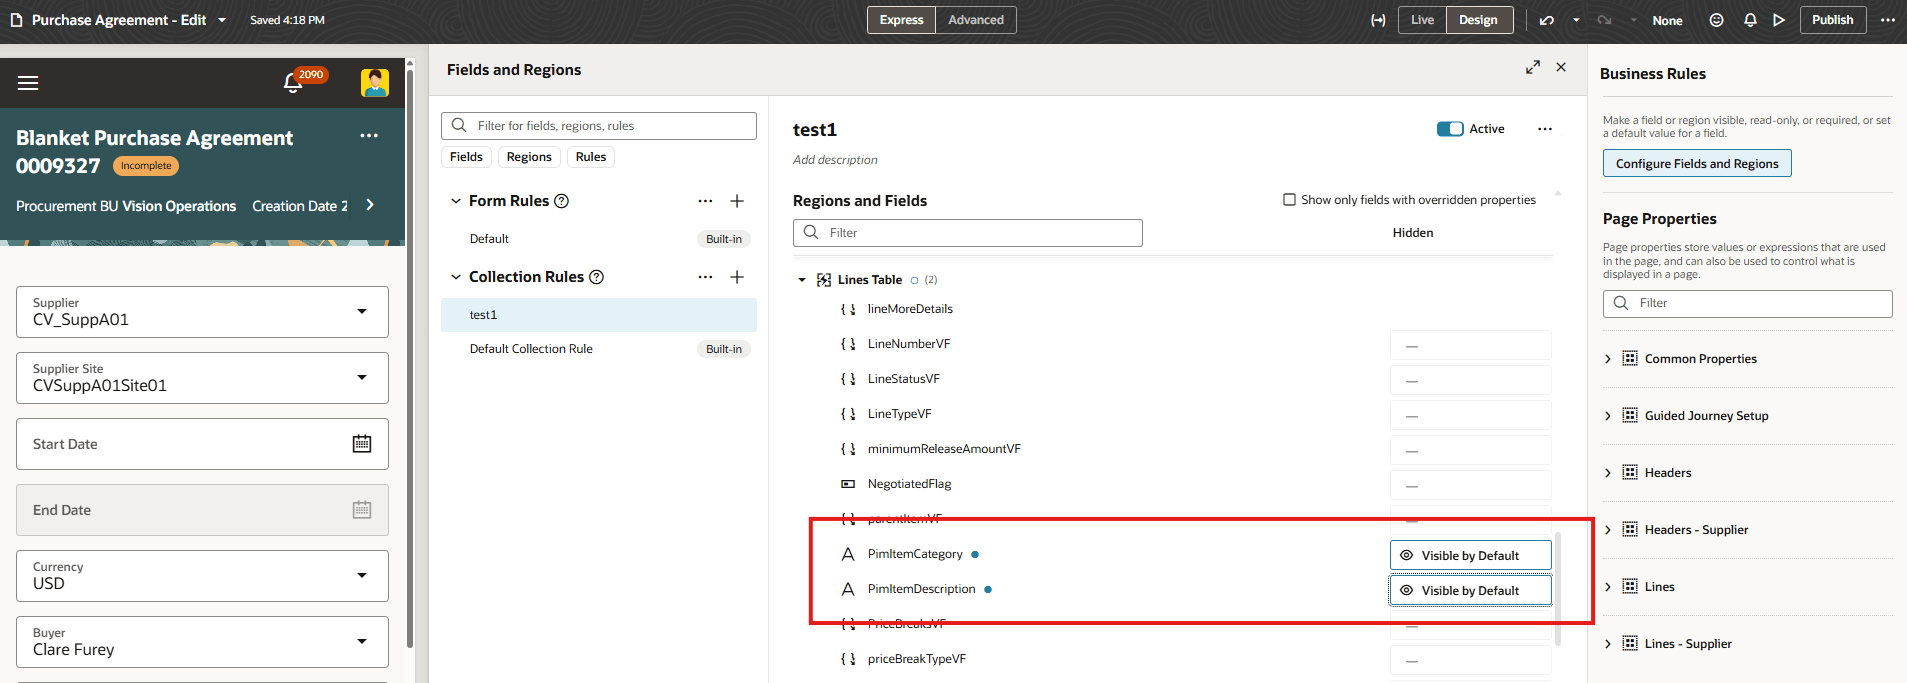Click the page input variables icon

tap(1378, 20)
